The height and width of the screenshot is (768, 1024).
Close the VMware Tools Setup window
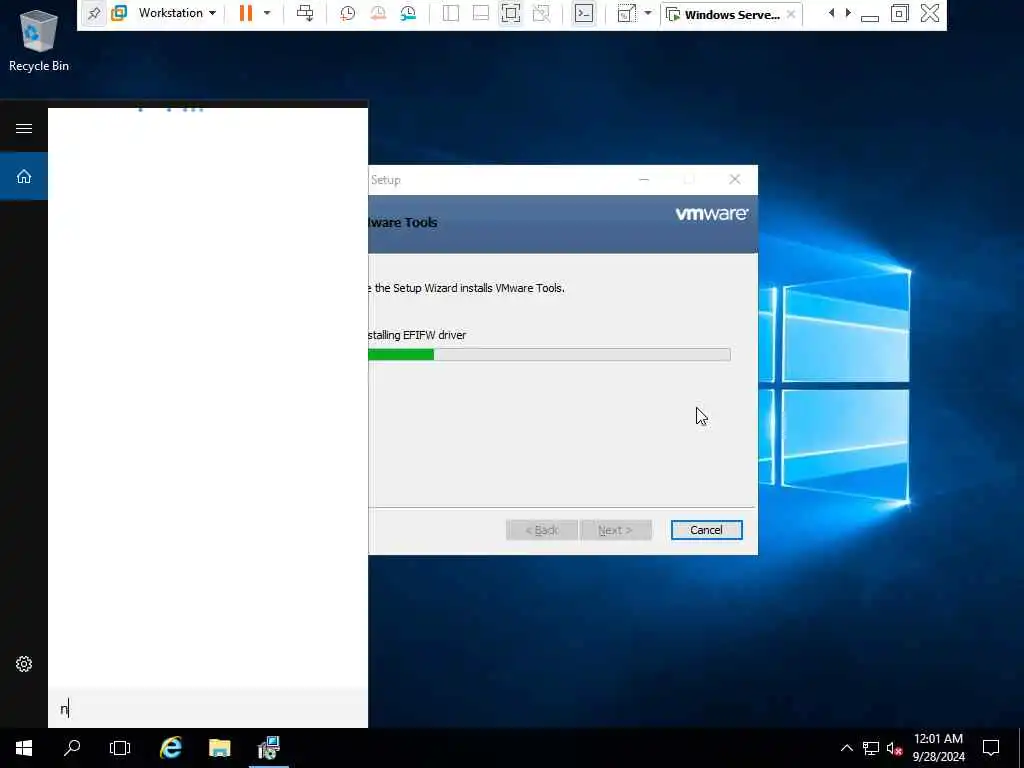[735, 180]
